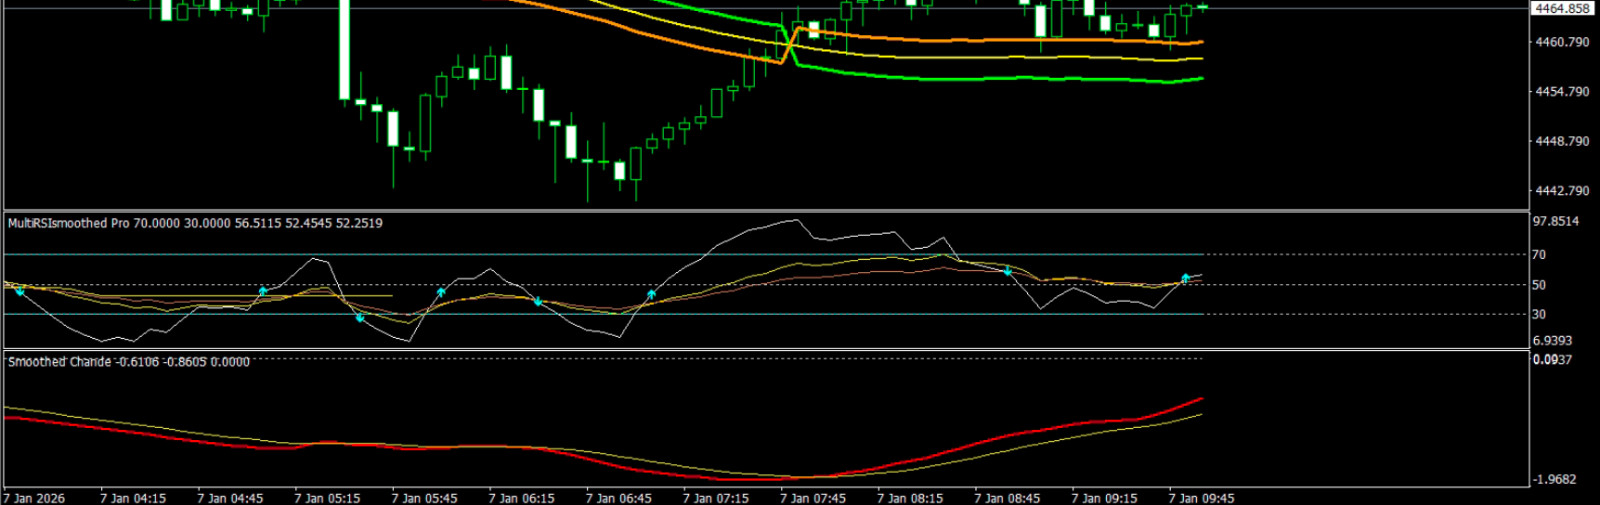The width and height of the screenshot is (1600, 505).
Task: Click price axis value 4442.790
Action: coord(1562,191)
